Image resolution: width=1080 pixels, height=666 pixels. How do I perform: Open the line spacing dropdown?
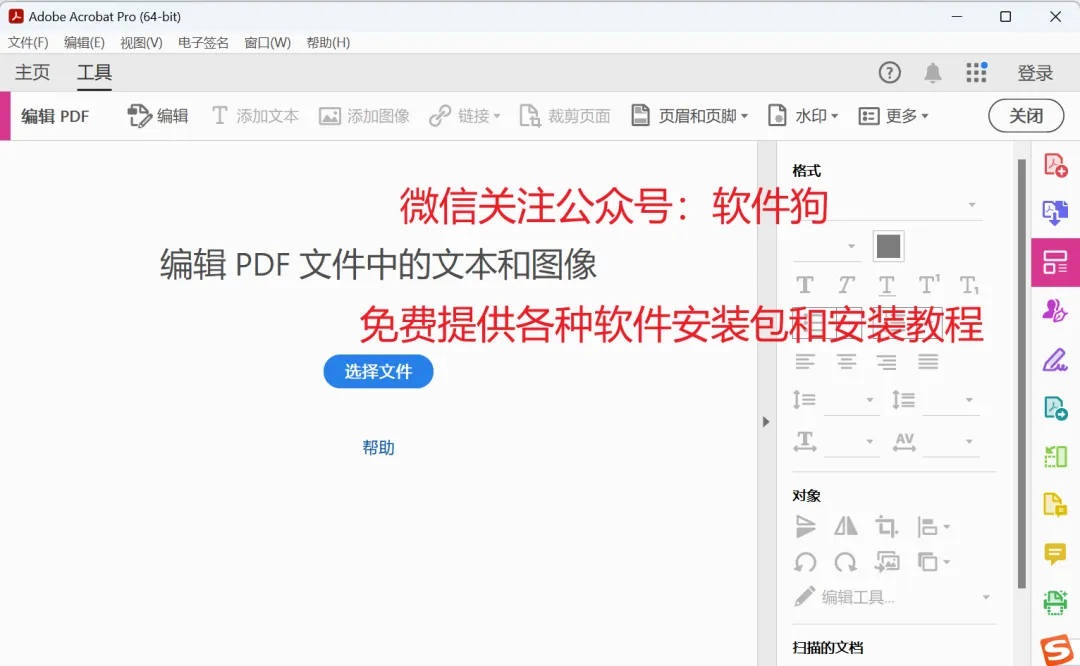click(x=851, y=399)
